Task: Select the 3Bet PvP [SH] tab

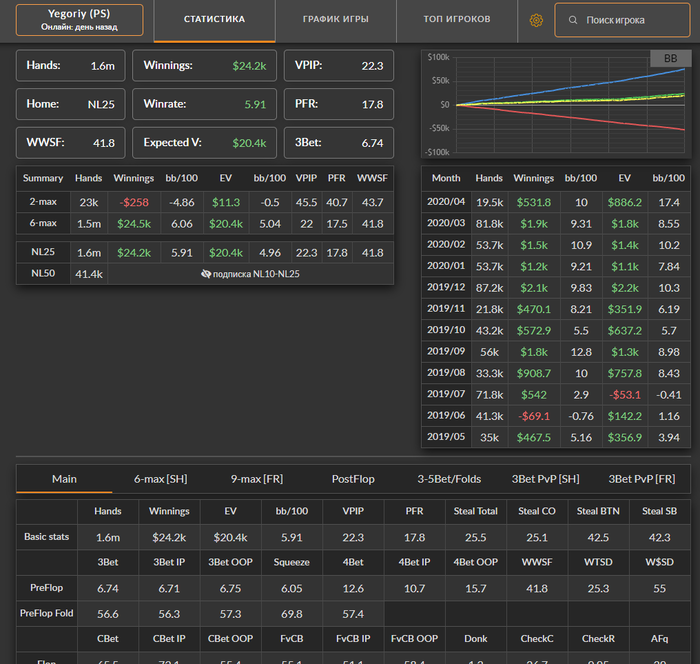Action: (x=545, y=479)
